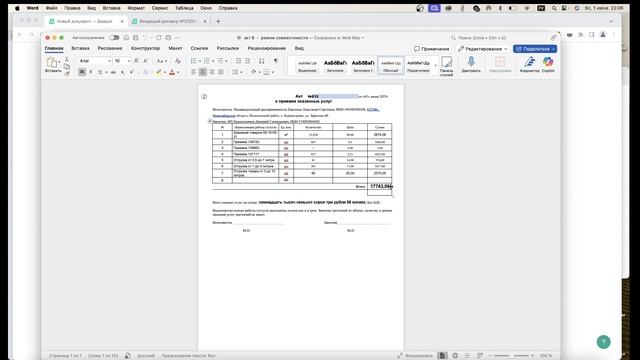Increase font size icon

click(137, 61)
